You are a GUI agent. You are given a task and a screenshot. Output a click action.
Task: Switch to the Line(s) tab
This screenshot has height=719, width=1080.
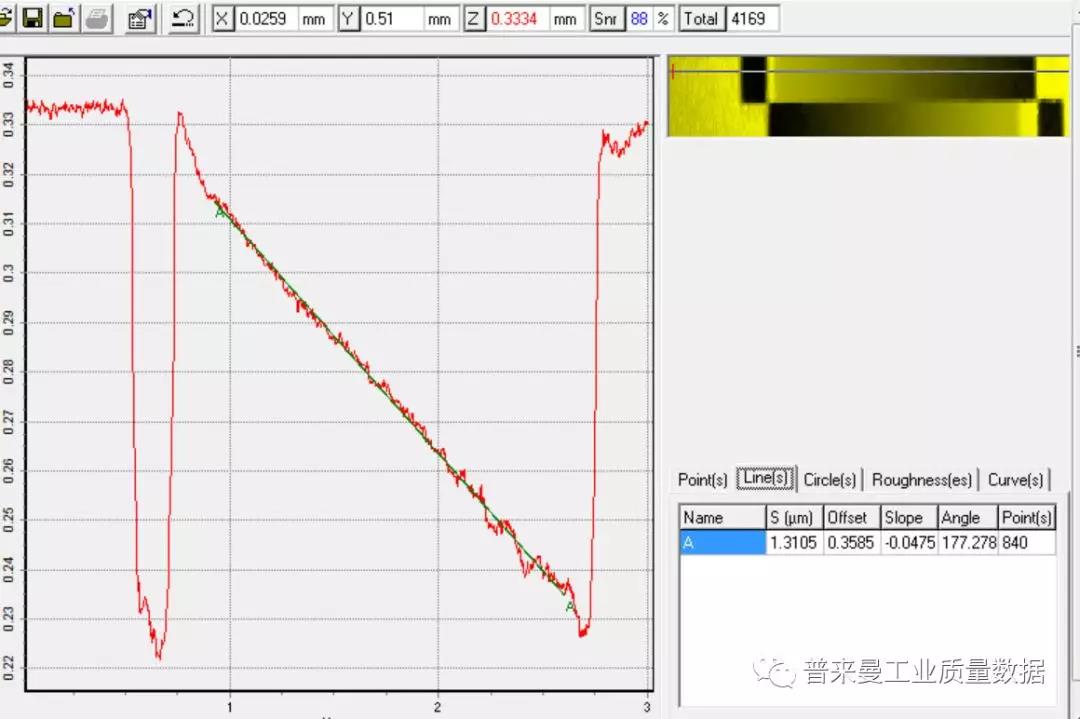click(x=765, y=478)
